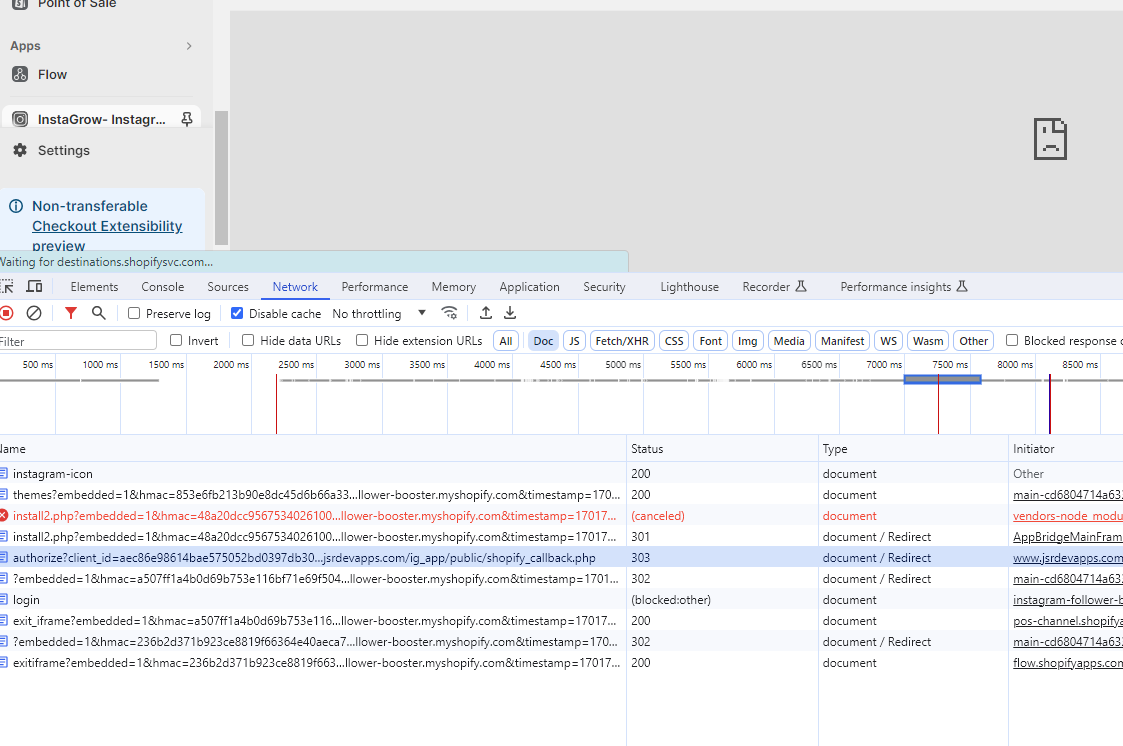Filter by WS requests

(888, 341)
